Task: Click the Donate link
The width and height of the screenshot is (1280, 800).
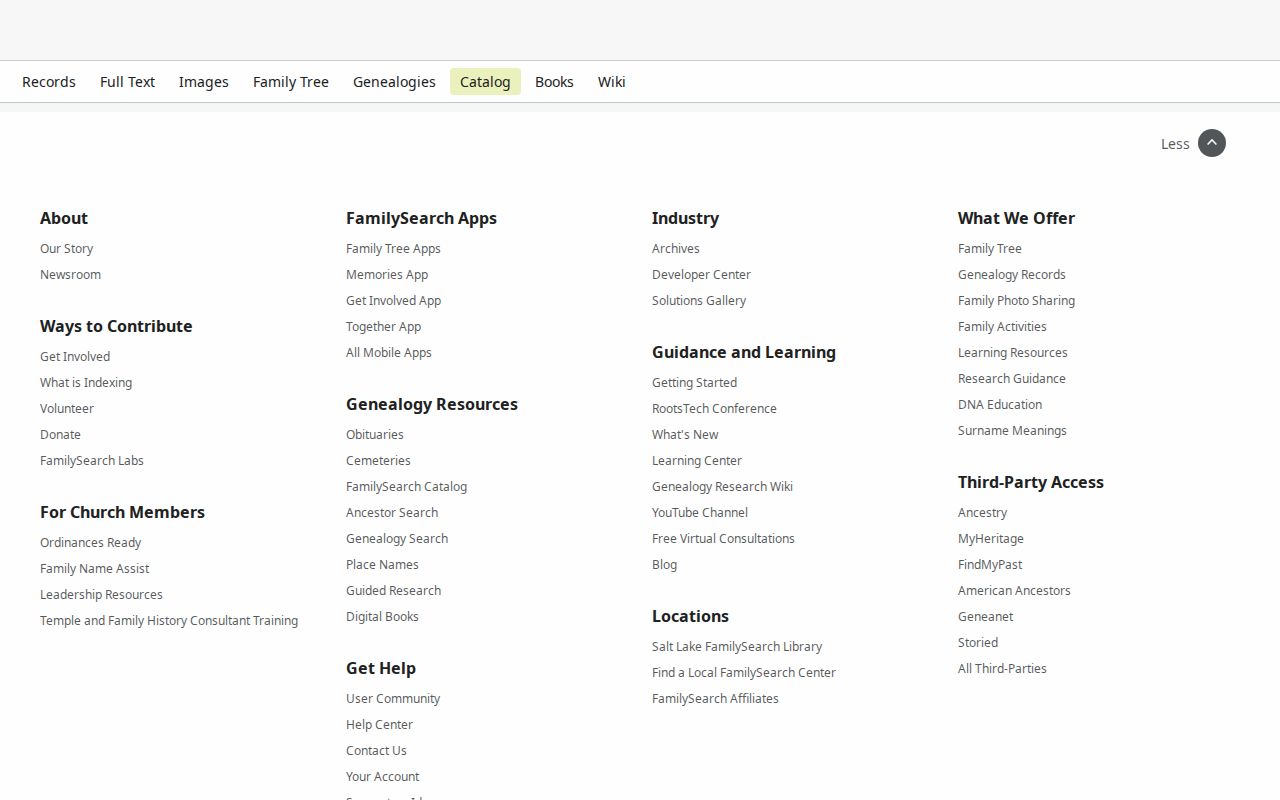Action: [60, 434]
